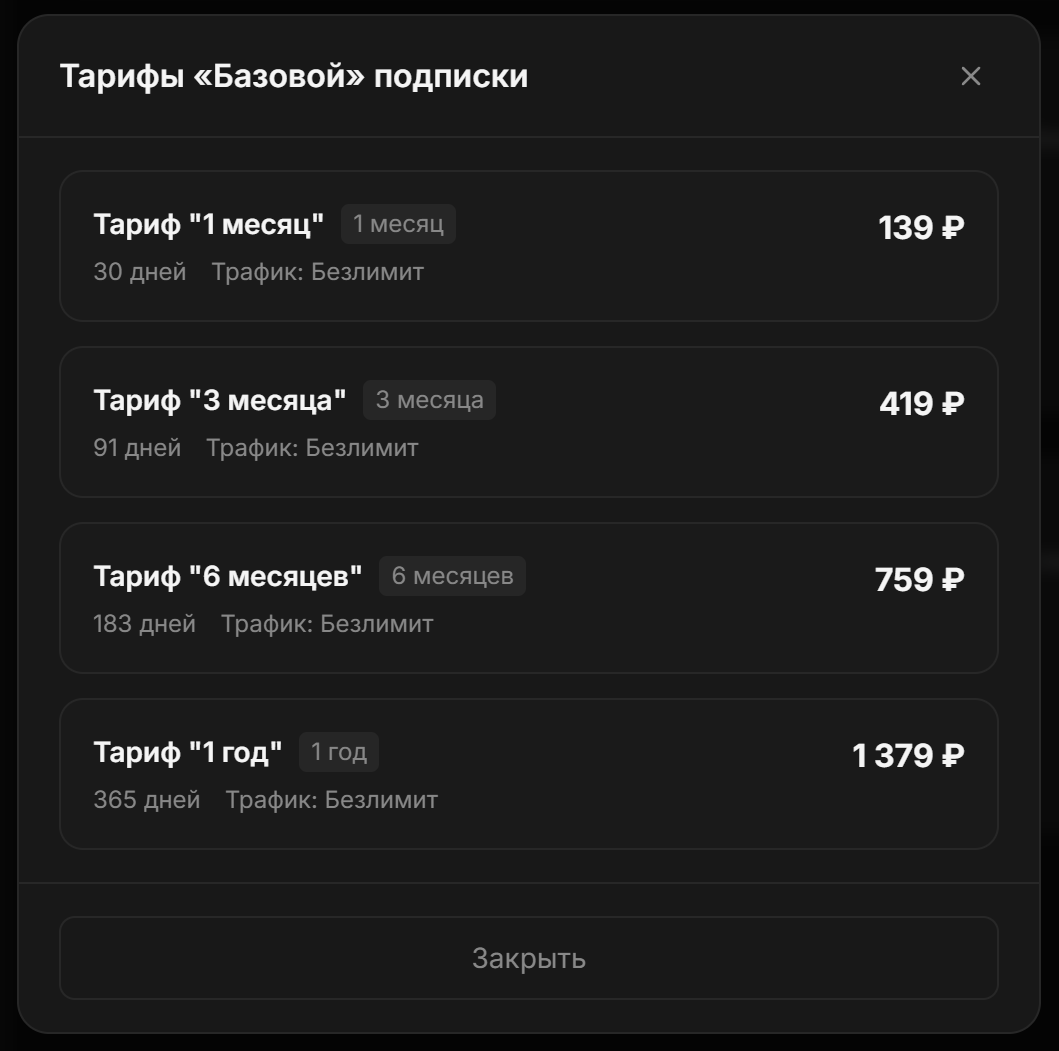This screenshot has width=1059, height=1051.
Task: Click the "30 дней" duration text
Action: (x=140, y=272)
